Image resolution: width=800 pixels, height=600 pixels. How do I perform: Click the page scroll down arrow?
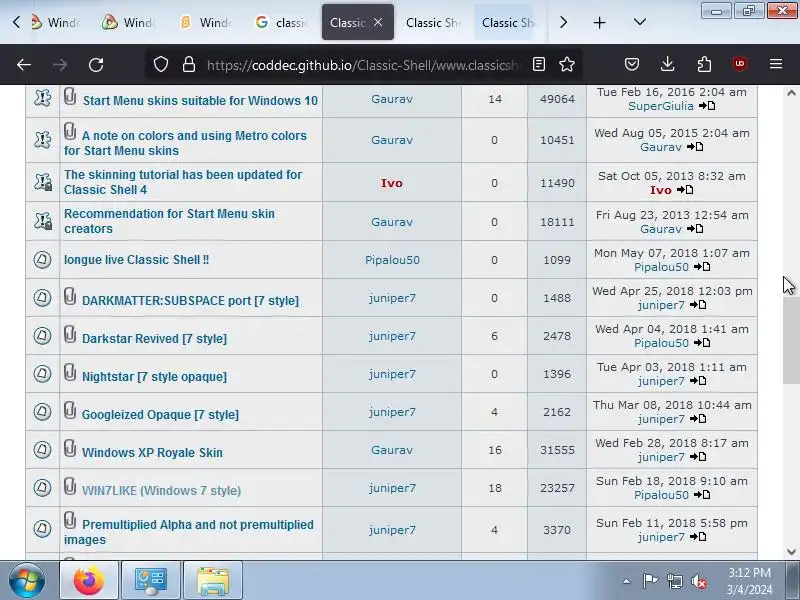791,552
